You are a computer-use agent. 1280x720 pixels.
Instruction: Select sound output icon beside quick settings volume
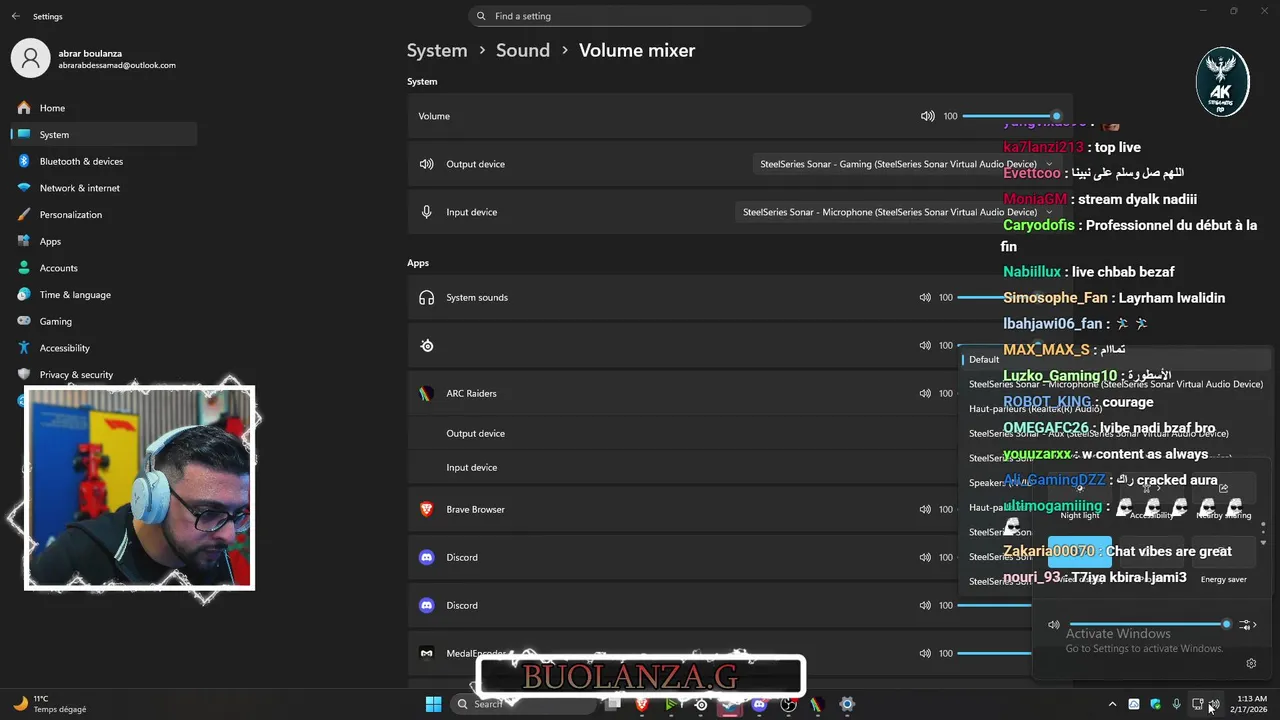coord(1246,625)
